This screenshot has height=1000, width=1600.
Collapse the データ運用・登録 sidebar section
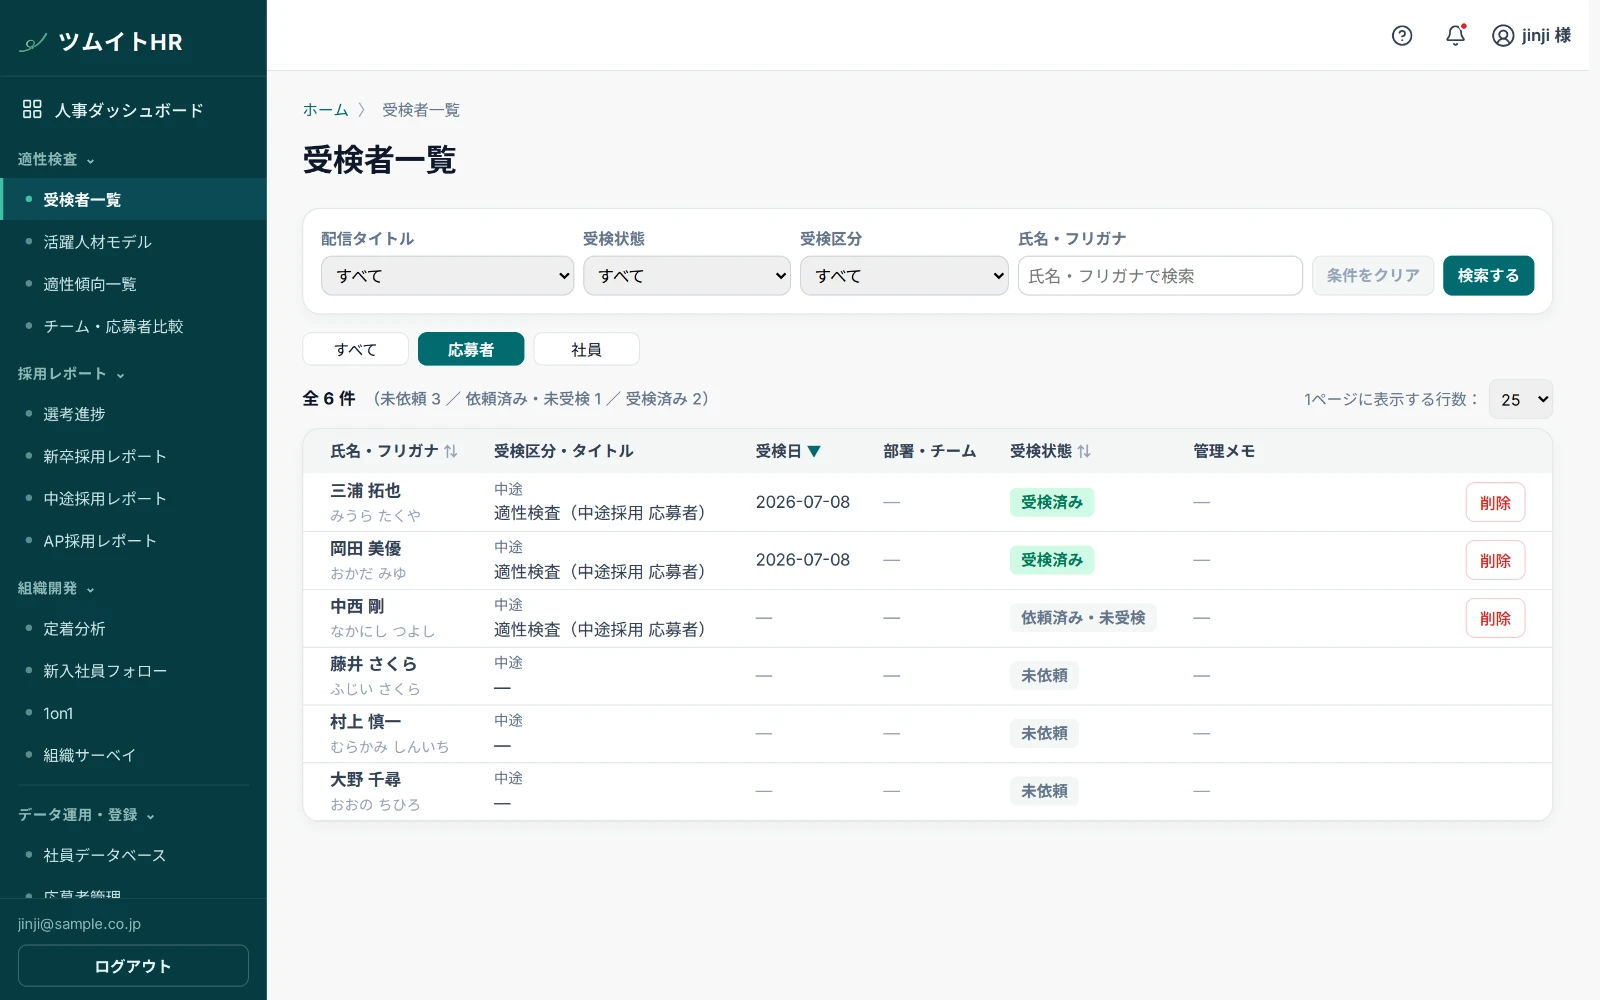(86, 815)
